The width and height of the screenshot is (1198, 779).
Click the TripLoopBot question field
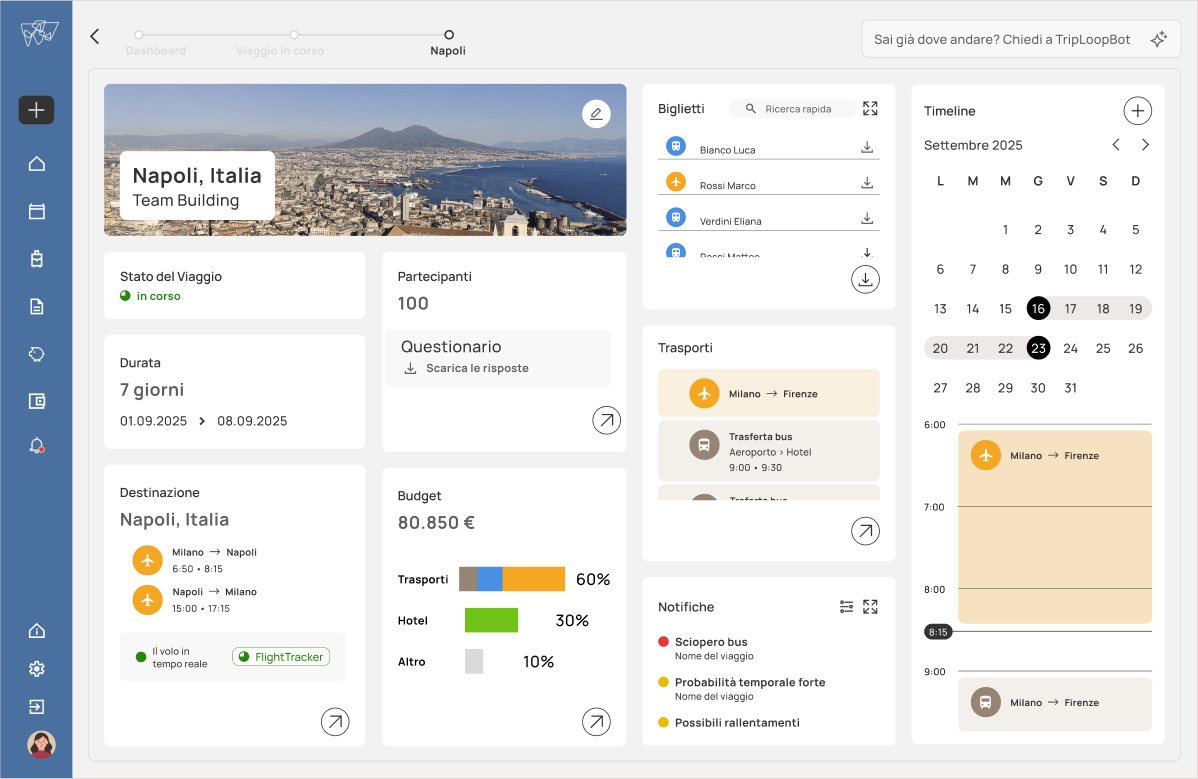(1021, 39)
